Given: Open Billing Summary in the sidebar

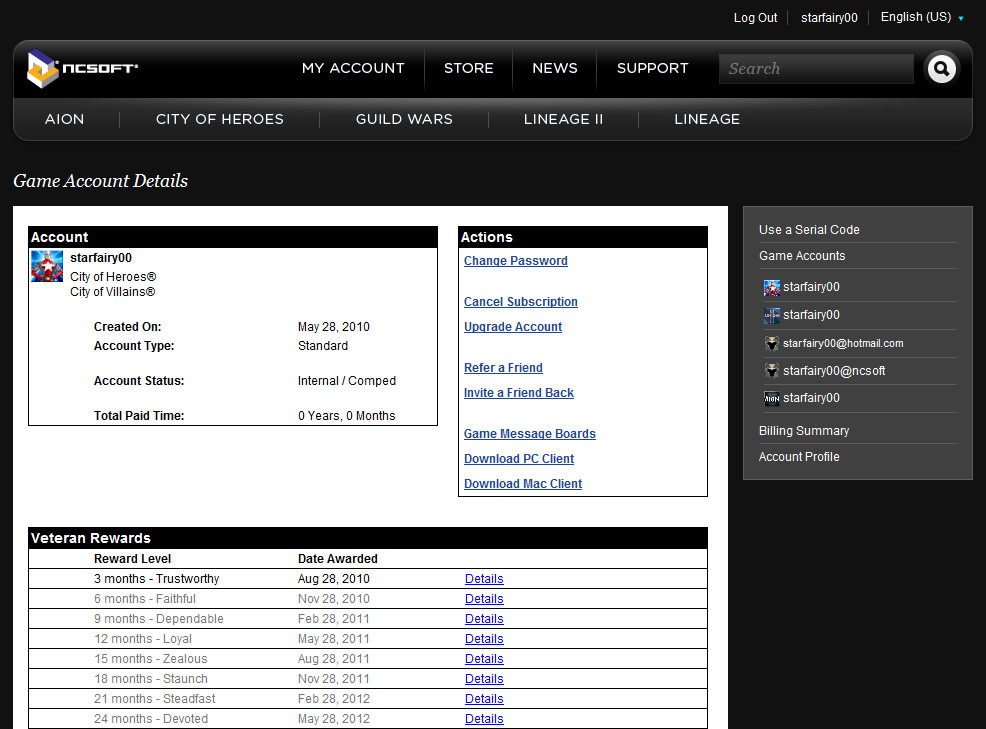Looking at the screenshot, I should [x=804, y=431].
